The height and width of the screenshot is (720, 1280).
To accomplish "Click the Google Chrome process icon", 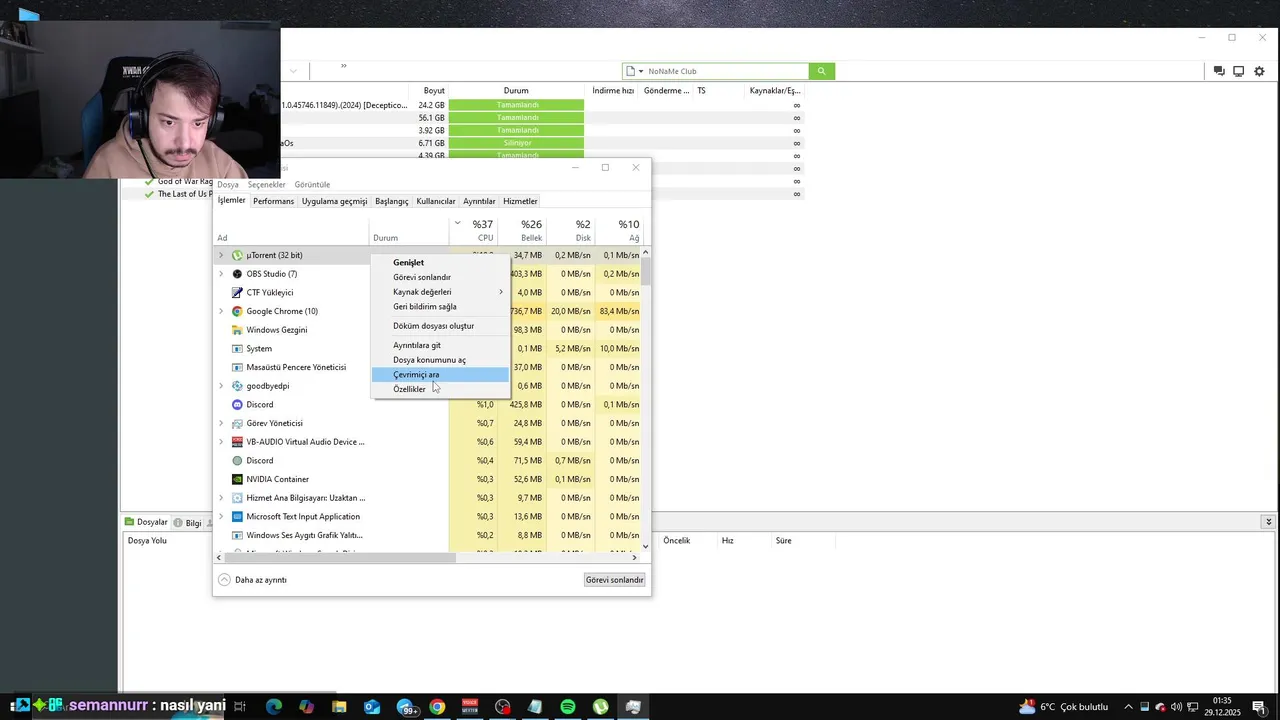I will (x=237, y=311).
